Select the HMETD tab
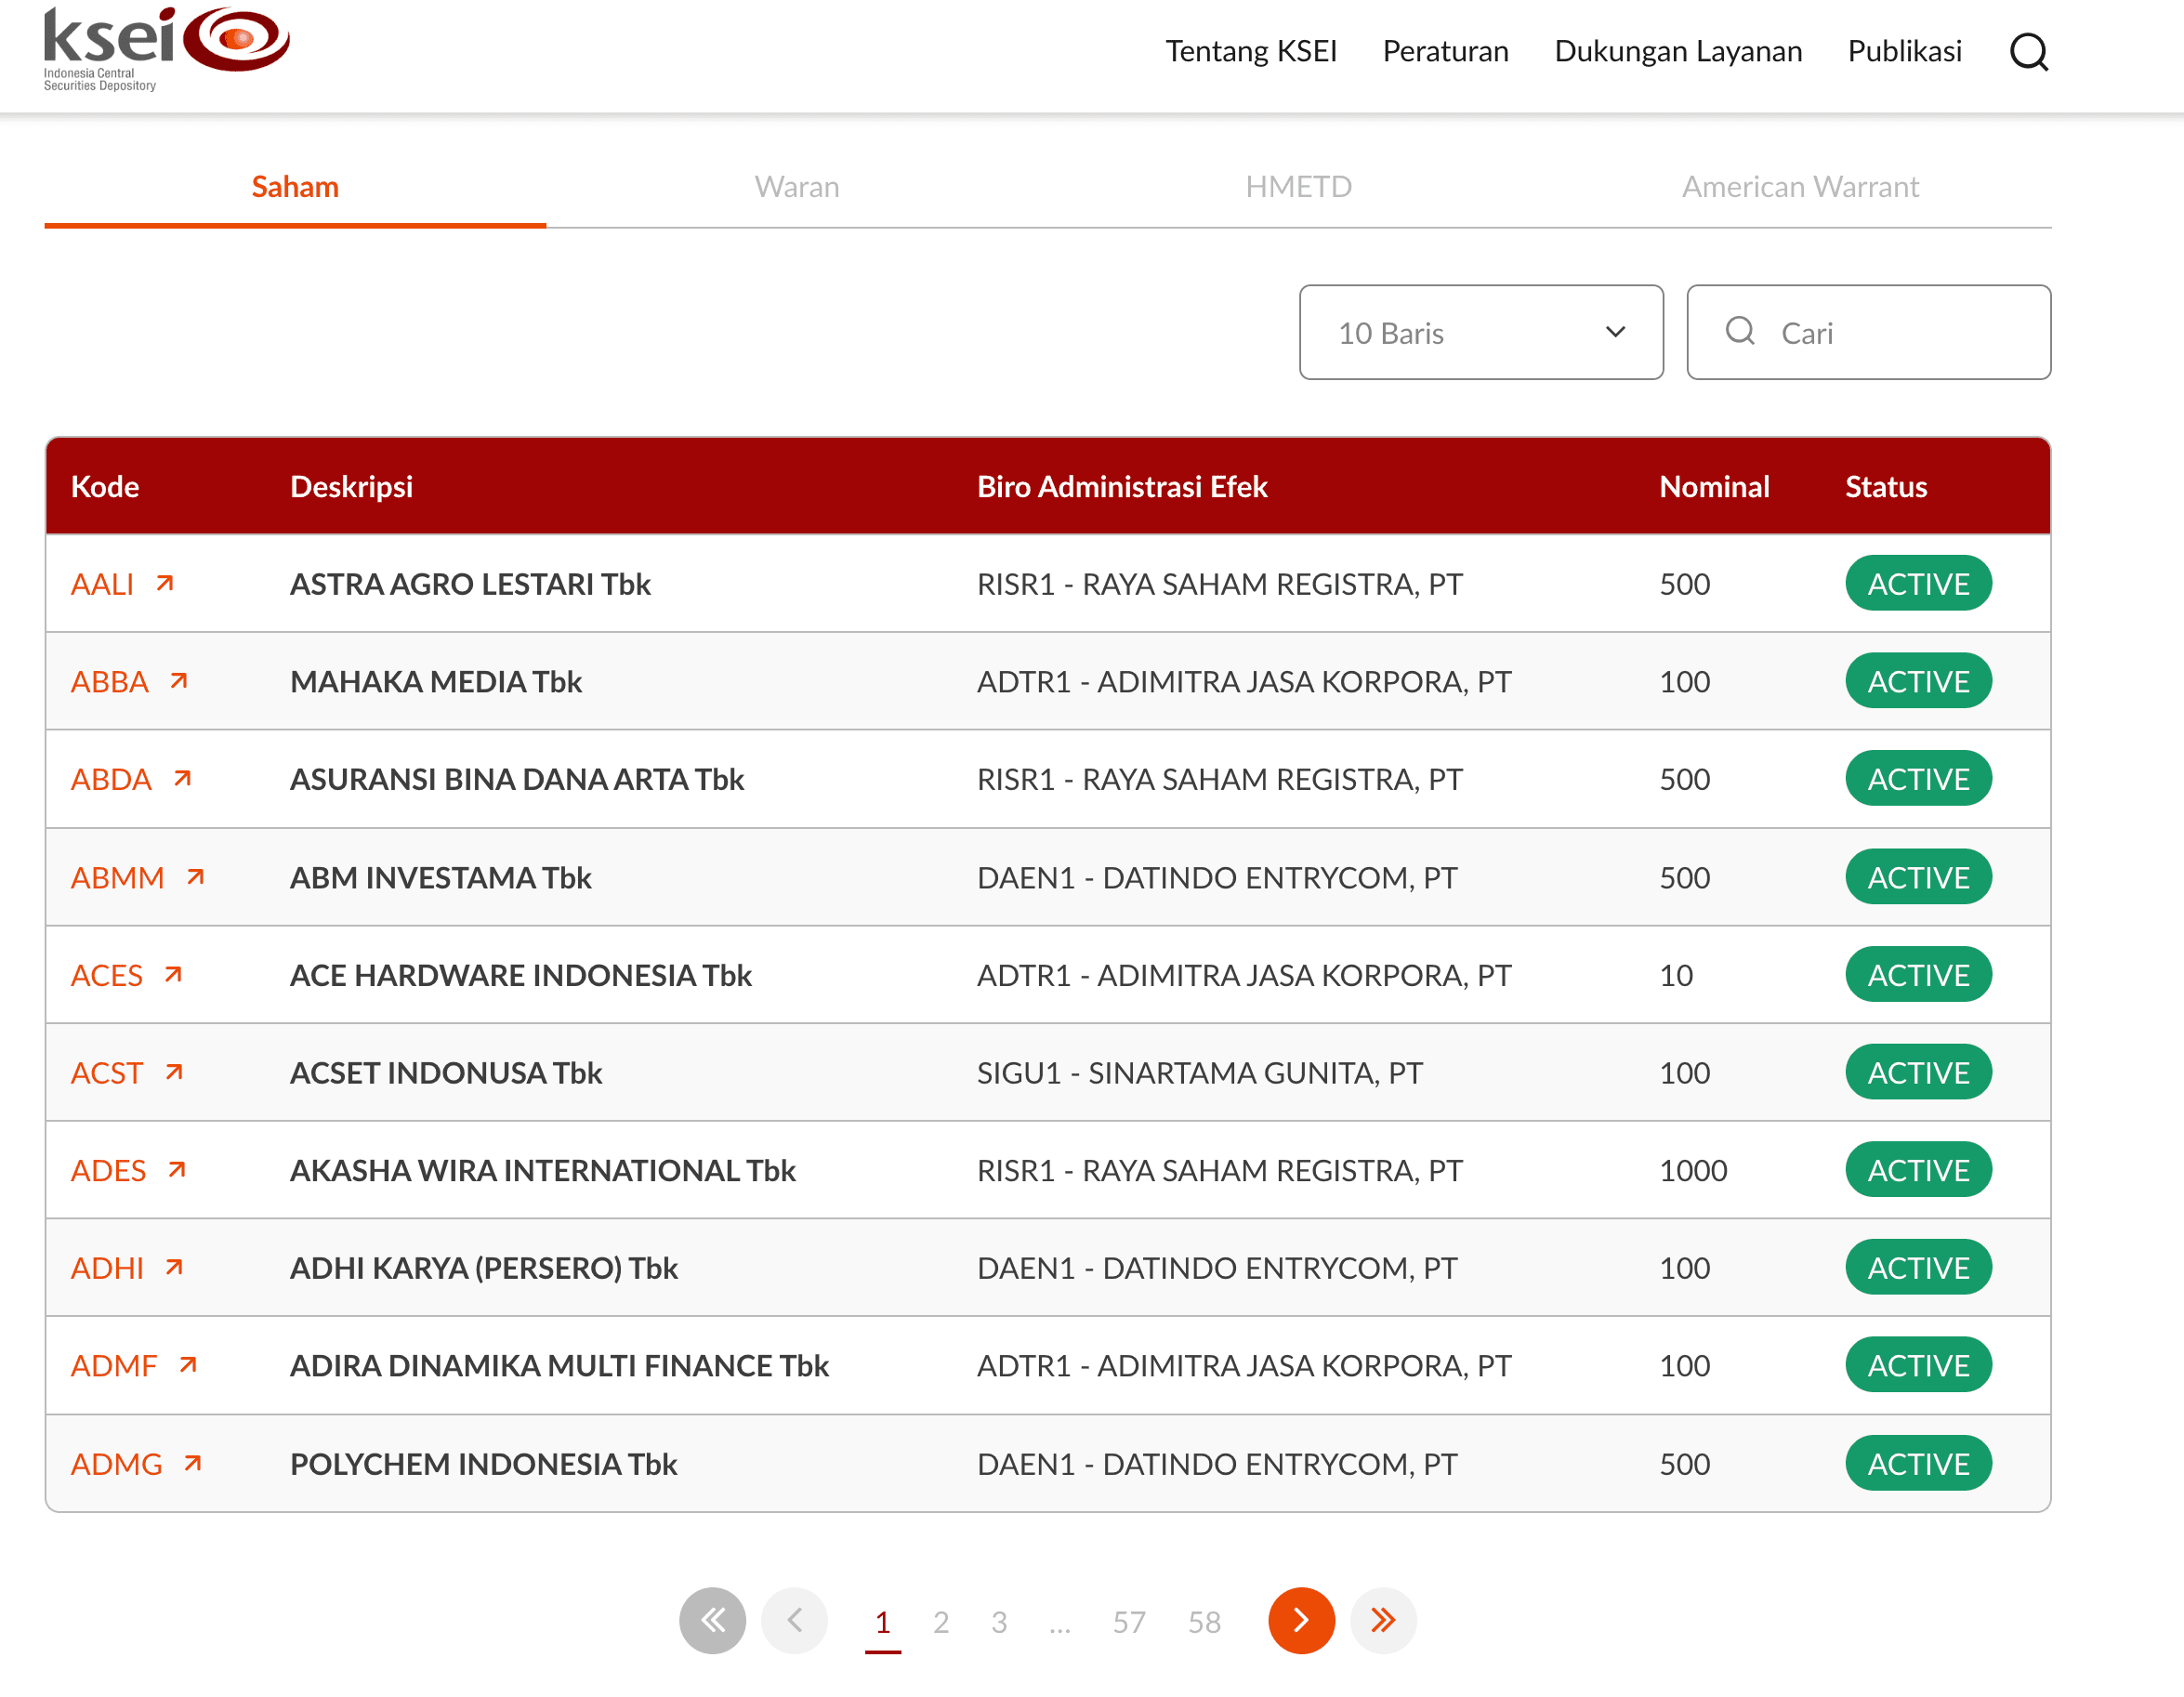 pos(1298,186)
